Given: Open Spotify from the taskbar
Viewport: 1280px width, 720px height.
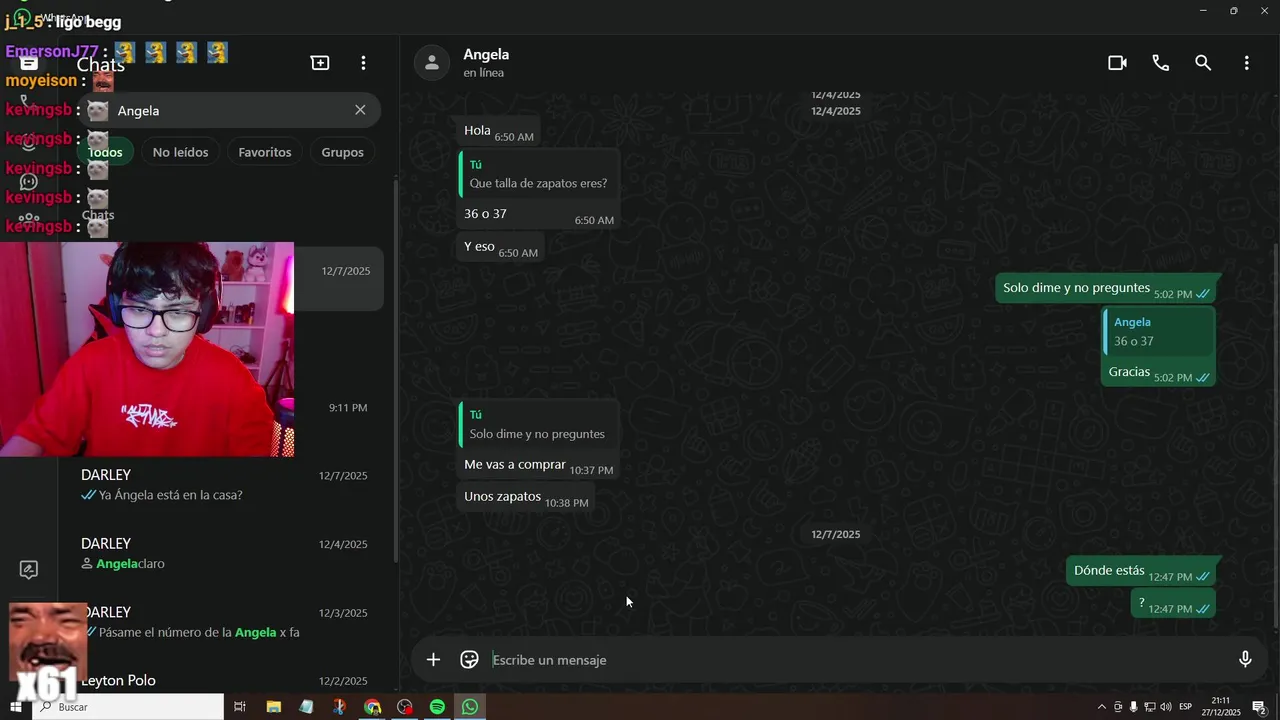Looking at the screenshot, I should tap(437, 707).
